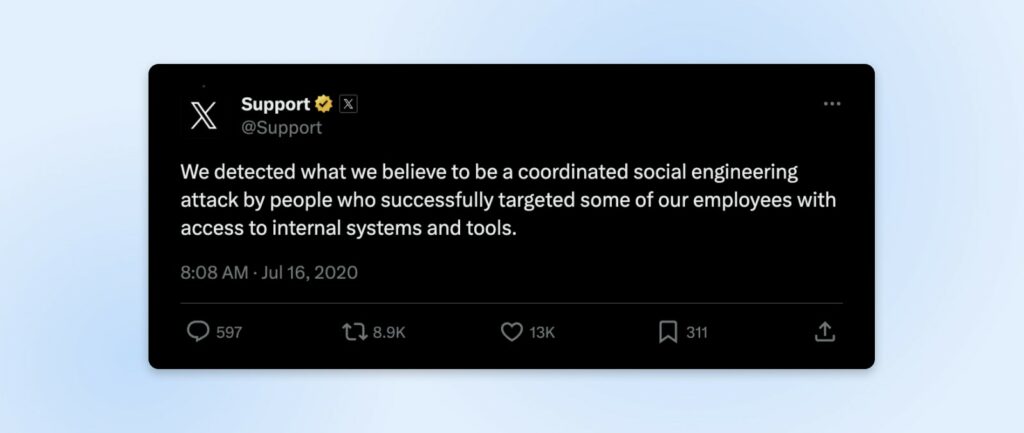Click the @Support handle
Image resolution: width=1024 pixels, height=433 pixels.
282,127
